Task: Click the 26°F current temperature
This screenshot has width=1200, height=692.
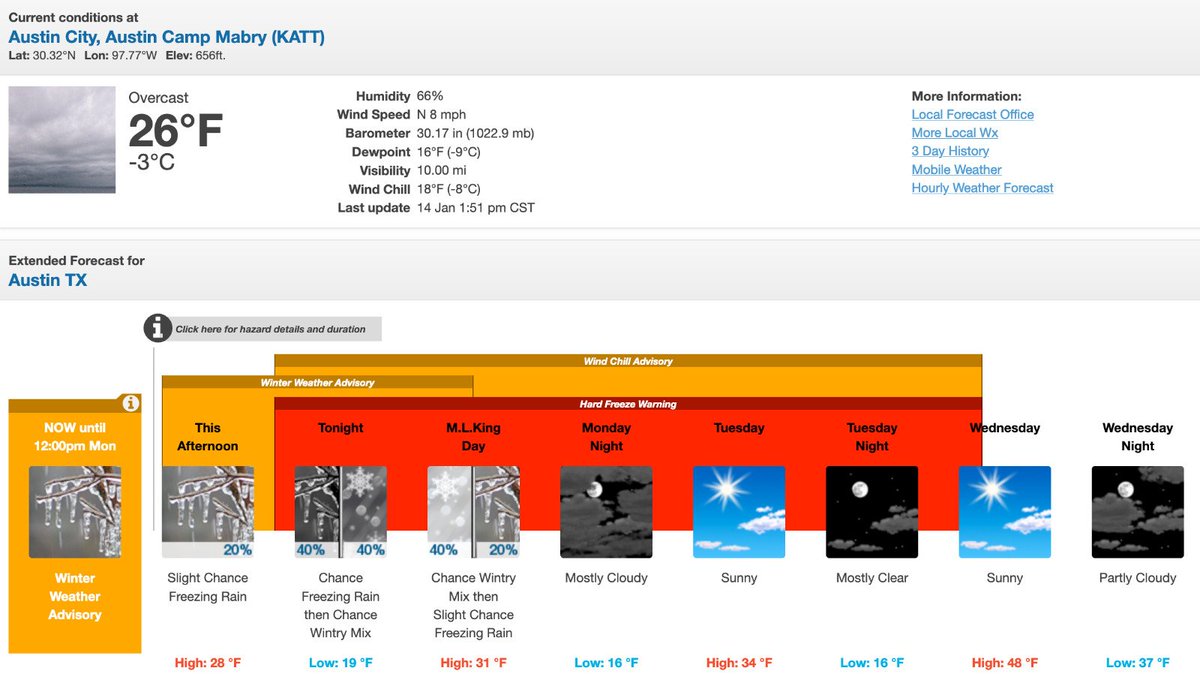Action: [176, 131]
